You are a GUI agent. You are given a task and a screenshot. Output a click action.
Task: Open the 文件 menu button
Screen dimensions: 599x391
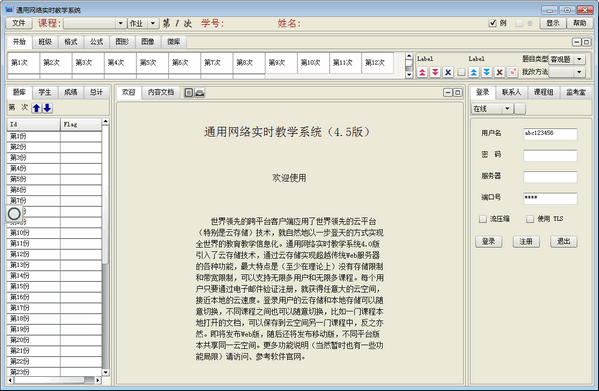pos(19,23)
